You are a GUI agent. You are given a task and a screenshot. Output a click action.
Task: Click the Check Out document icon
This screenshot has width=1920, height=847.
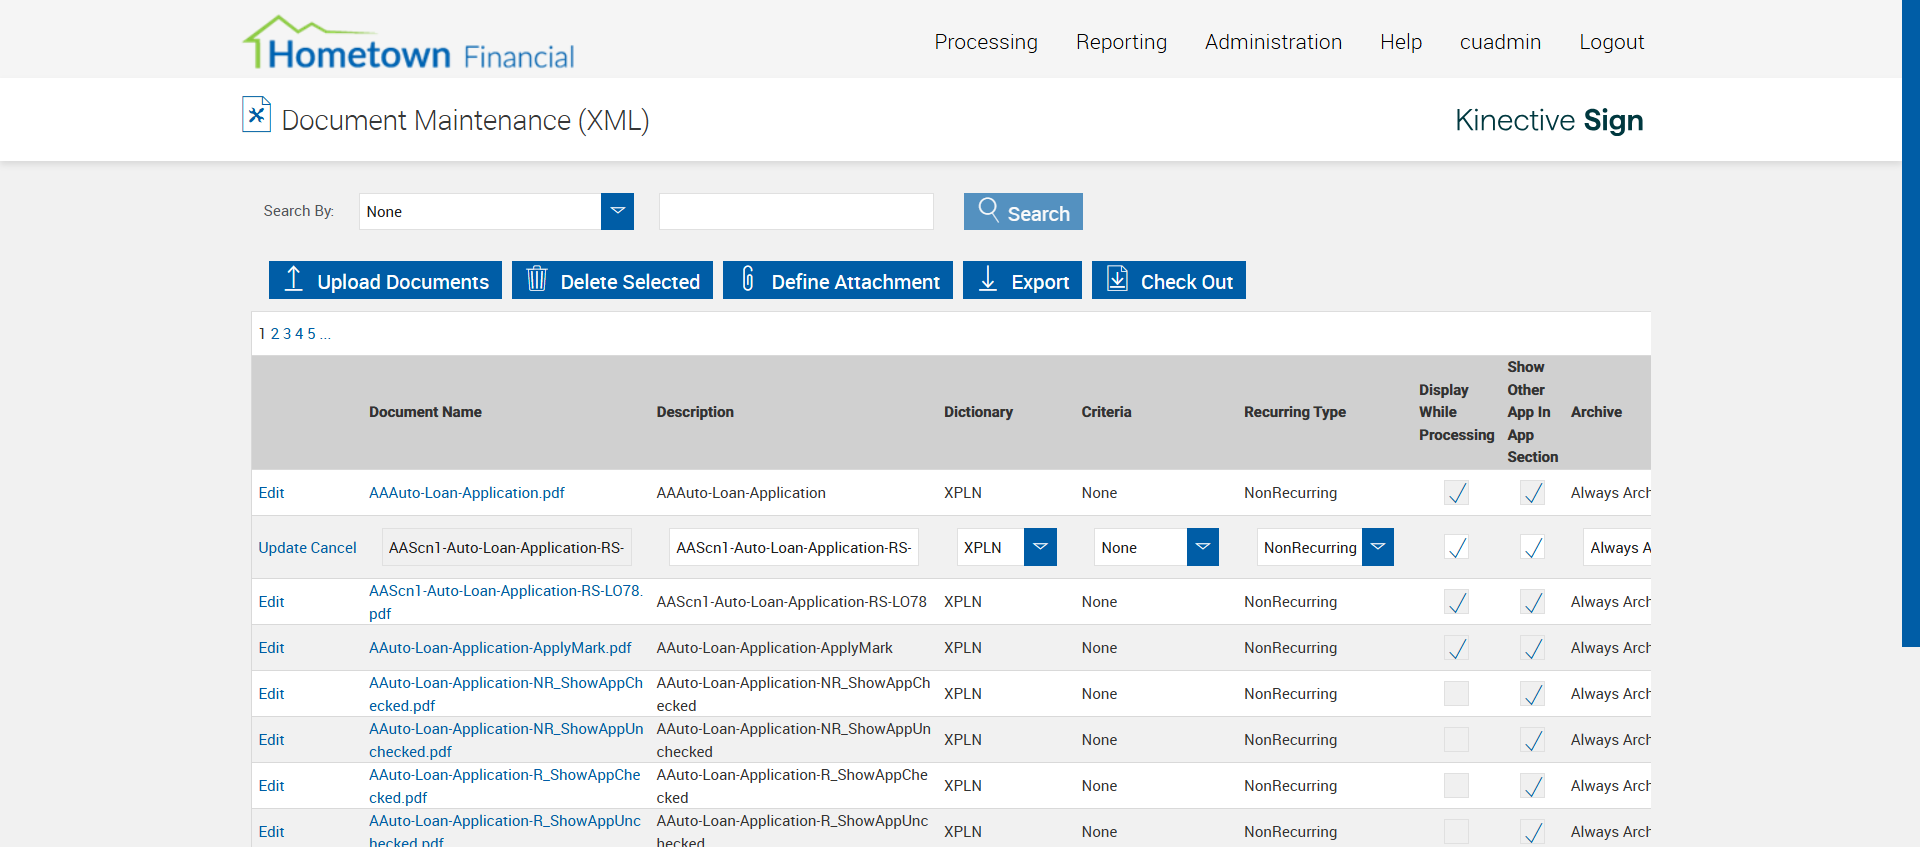pos(1117,279)
